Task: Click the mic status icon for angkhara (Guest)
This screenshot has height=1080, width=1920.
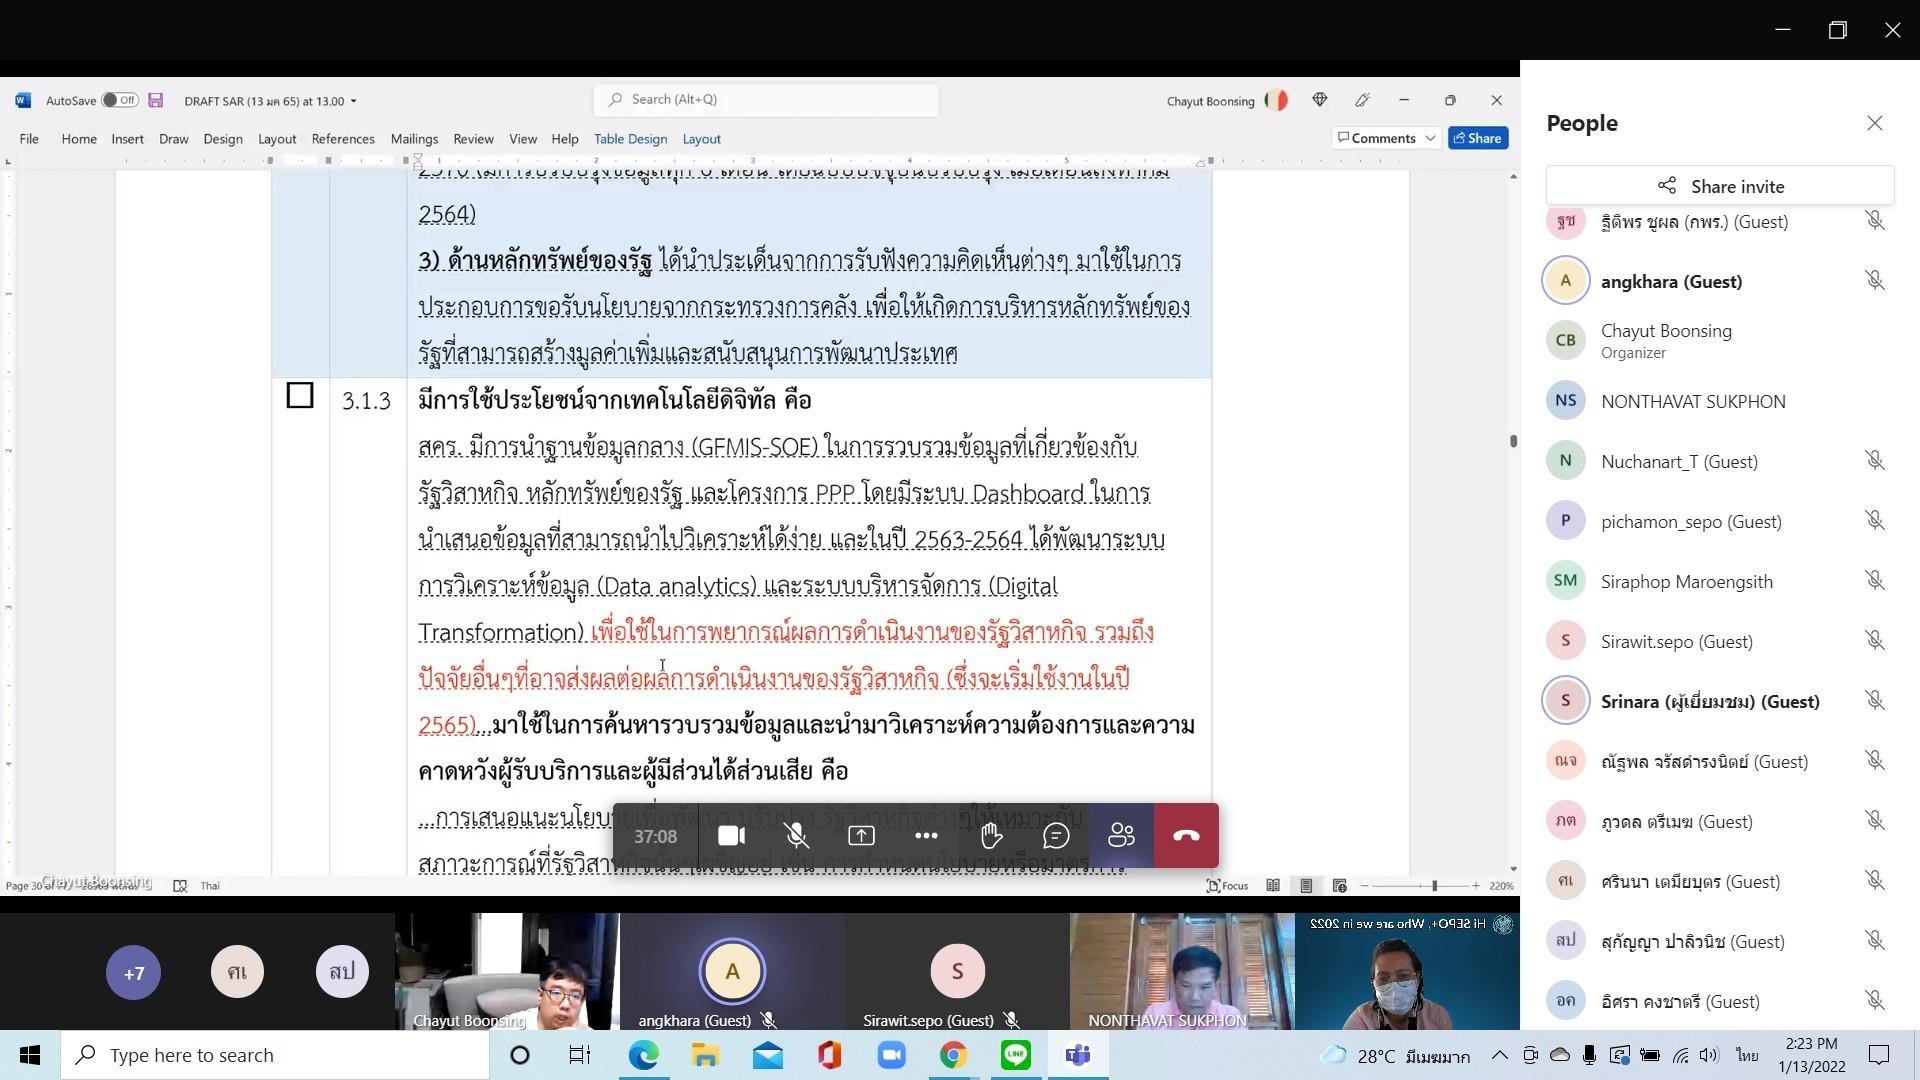Action: (1875, 281)
